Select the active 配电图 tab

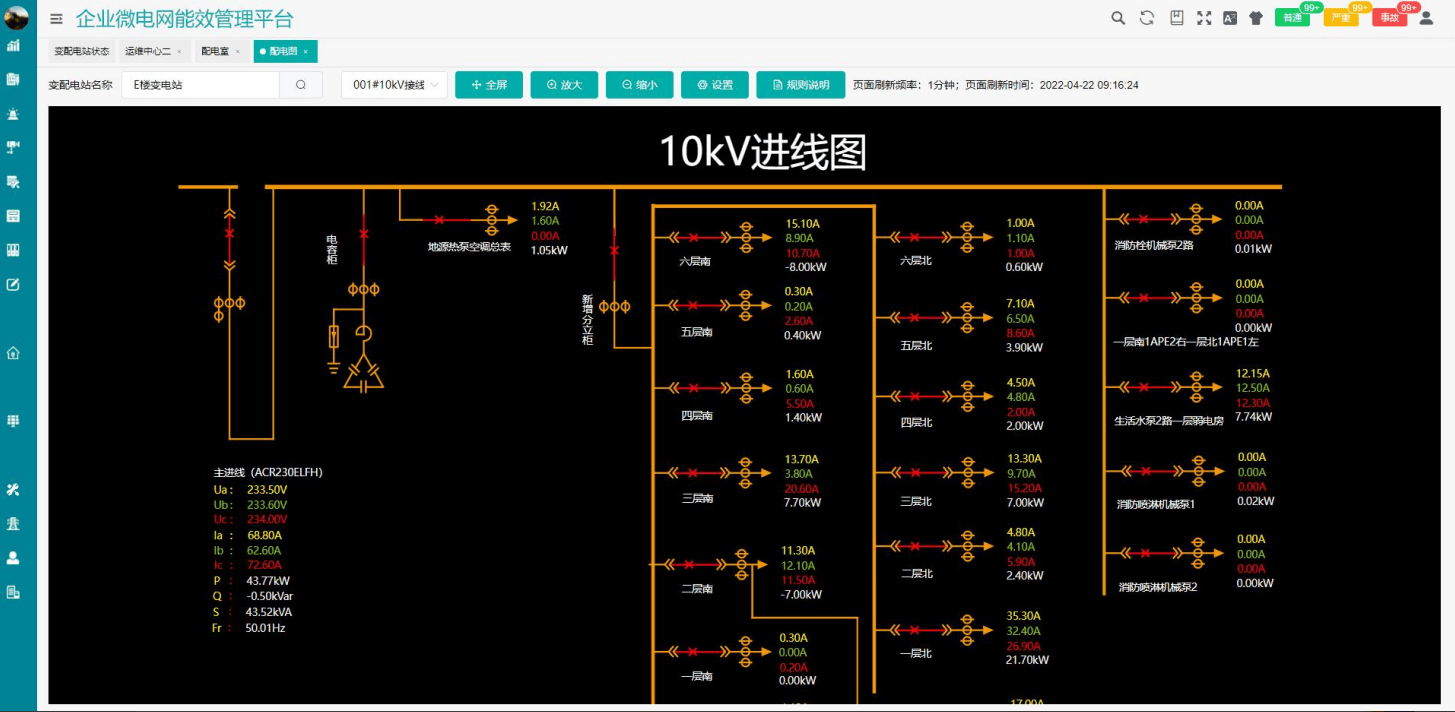click(x=284, y=51)
